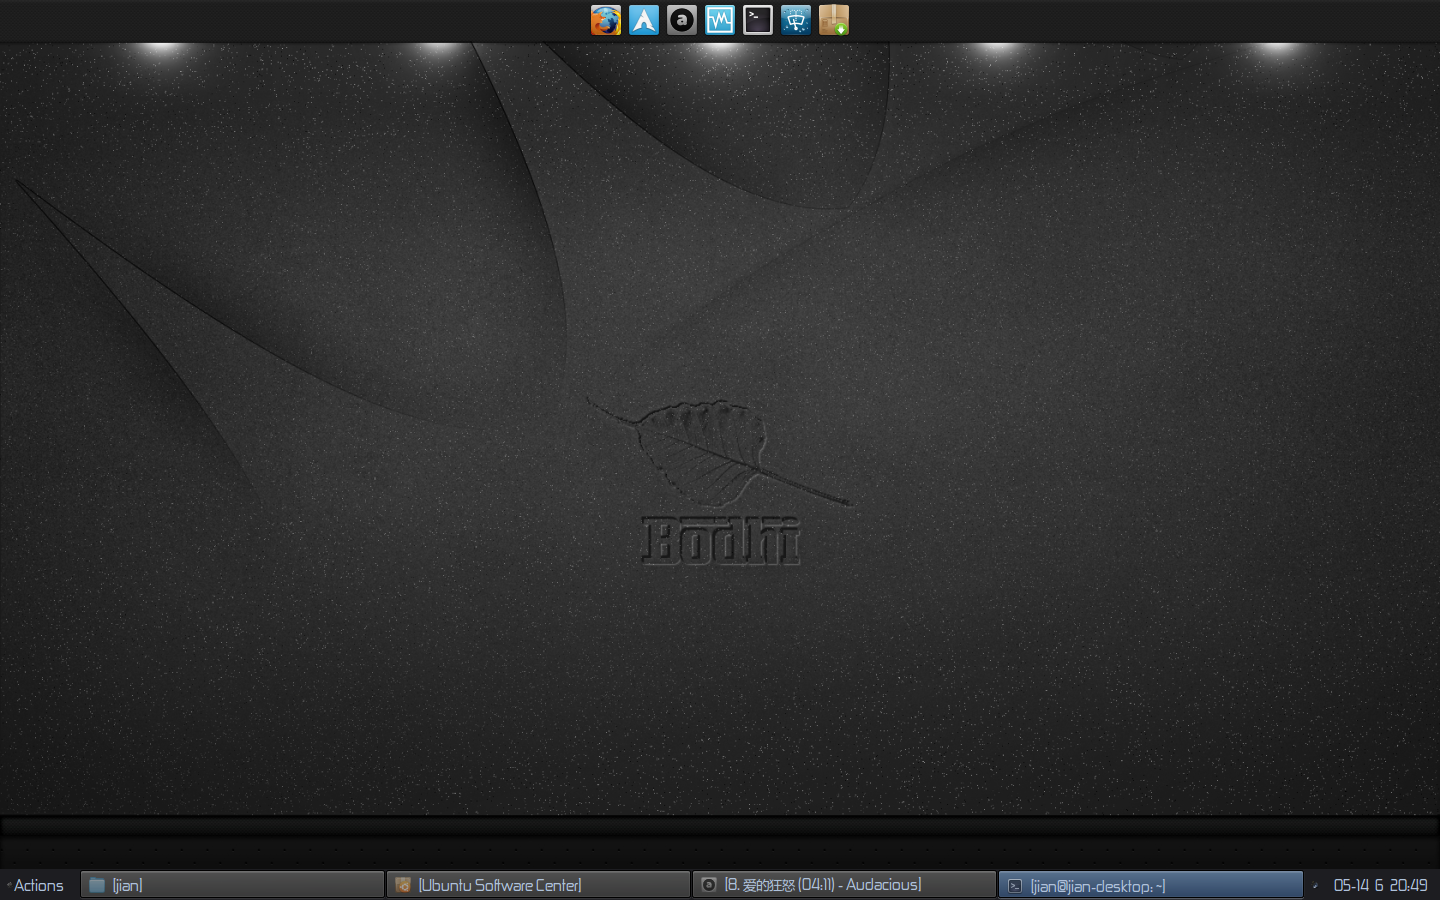Open the blue arrow-logo launcher icon

pos(644,20)
